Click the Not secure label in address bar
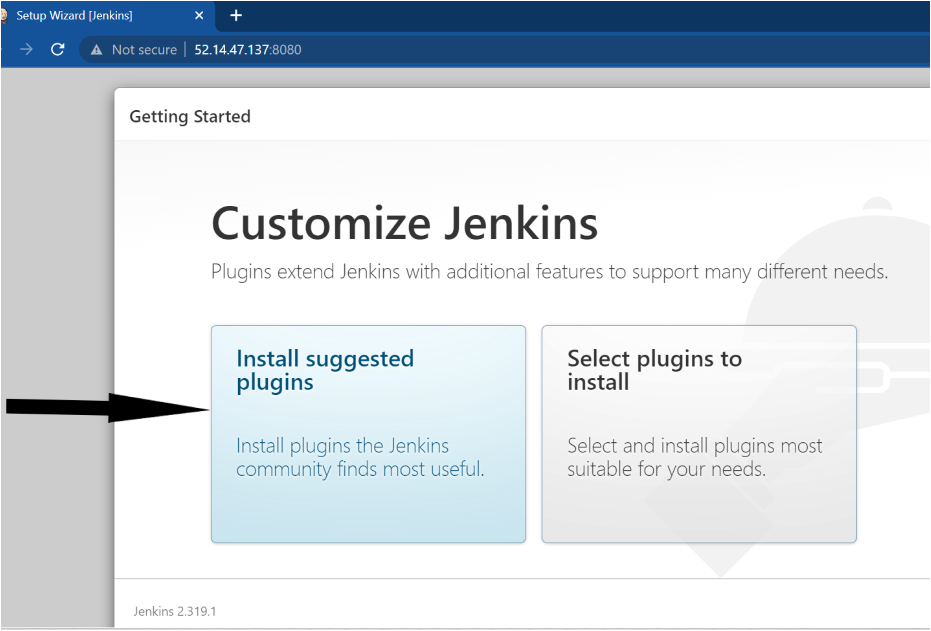The width and height of the screenshot is (931, 631). [144, 50]
